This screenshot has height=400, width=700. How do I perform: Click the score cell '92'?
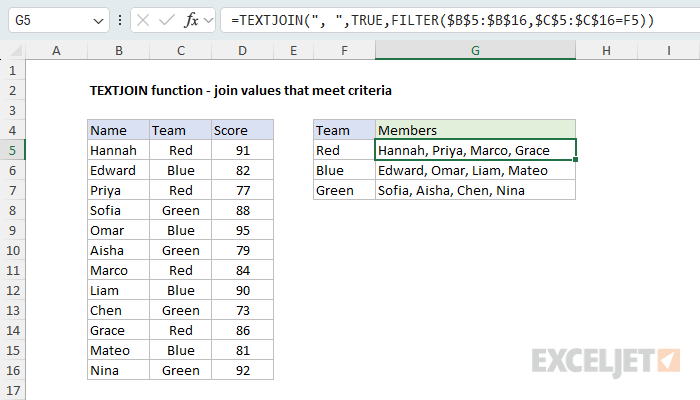click(x=242, y=371)
